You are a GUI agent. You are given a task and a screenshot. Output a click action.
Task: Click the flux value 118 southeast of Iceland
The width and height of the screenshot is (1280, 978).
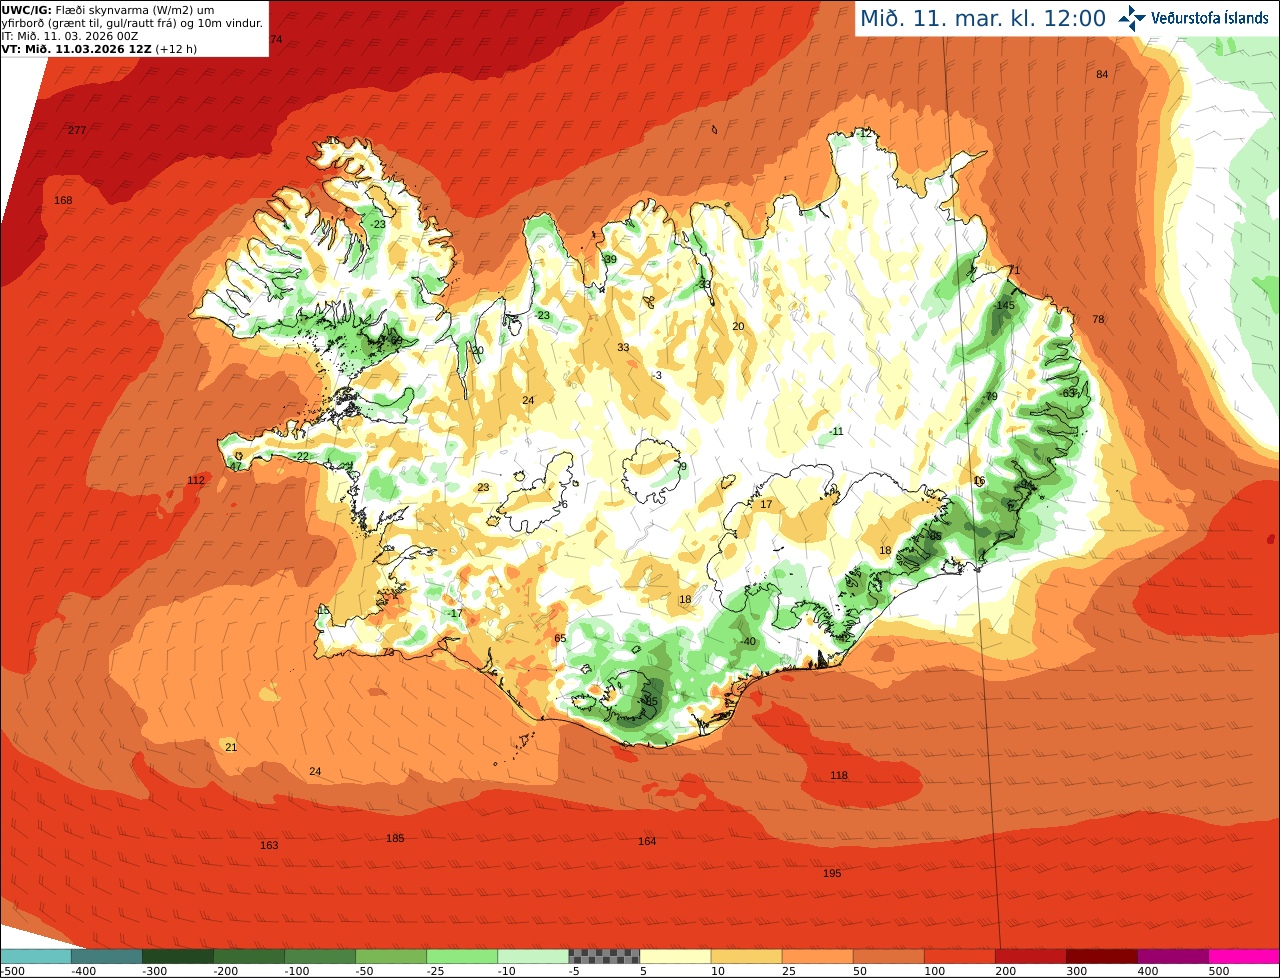coord(839,776)
